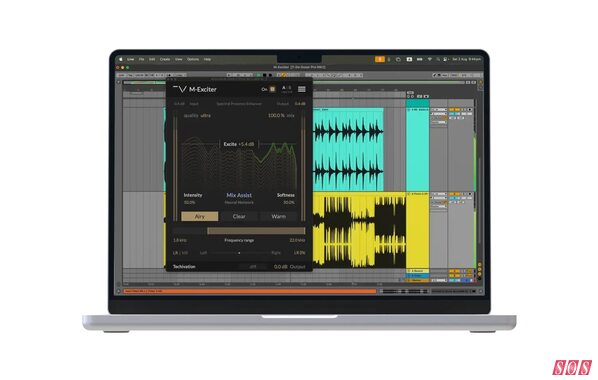Click the Wi-Fi icon in menu bar
The image size is (598, 380).
pyautogui.click(x=429, y=60)
